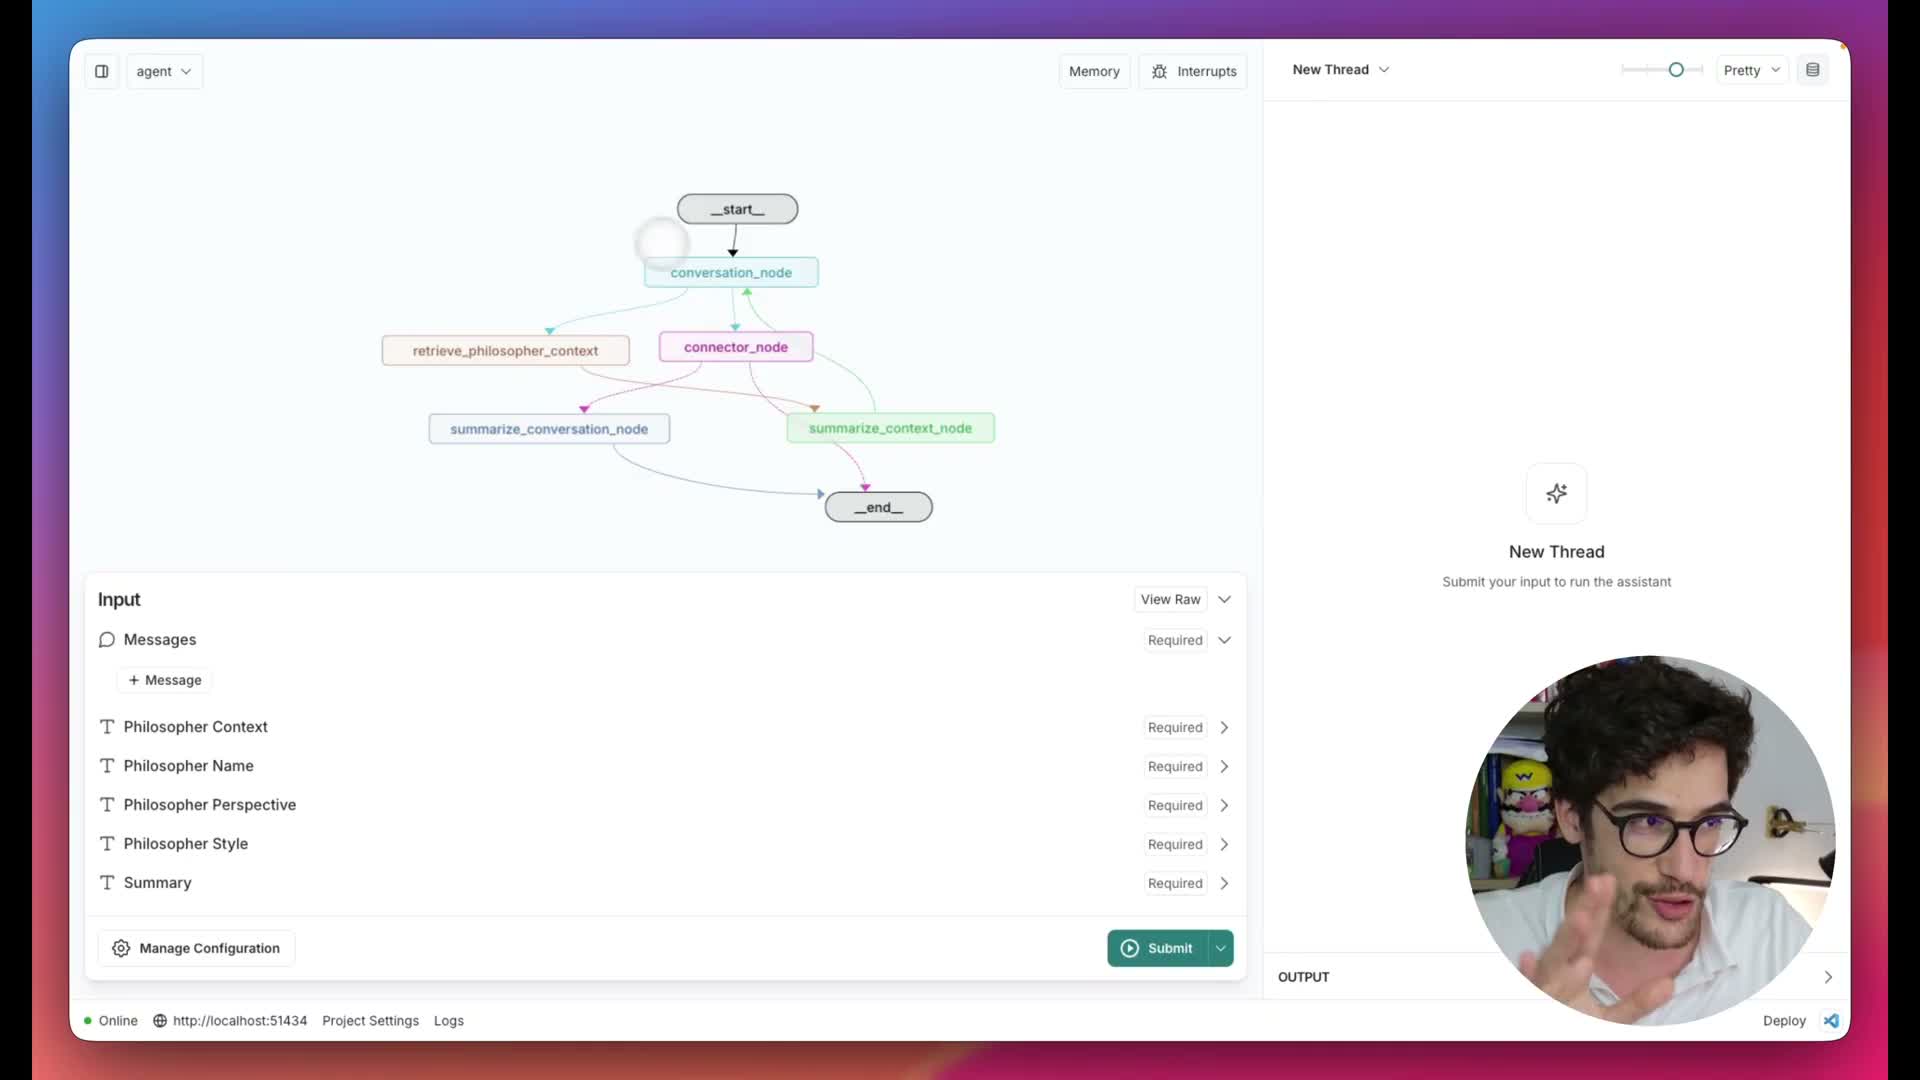The width and height of the screenshot is (1920, 1080).
Task: Expand the OUTPUT panel arrow
Action: (x=1827, y=977)
